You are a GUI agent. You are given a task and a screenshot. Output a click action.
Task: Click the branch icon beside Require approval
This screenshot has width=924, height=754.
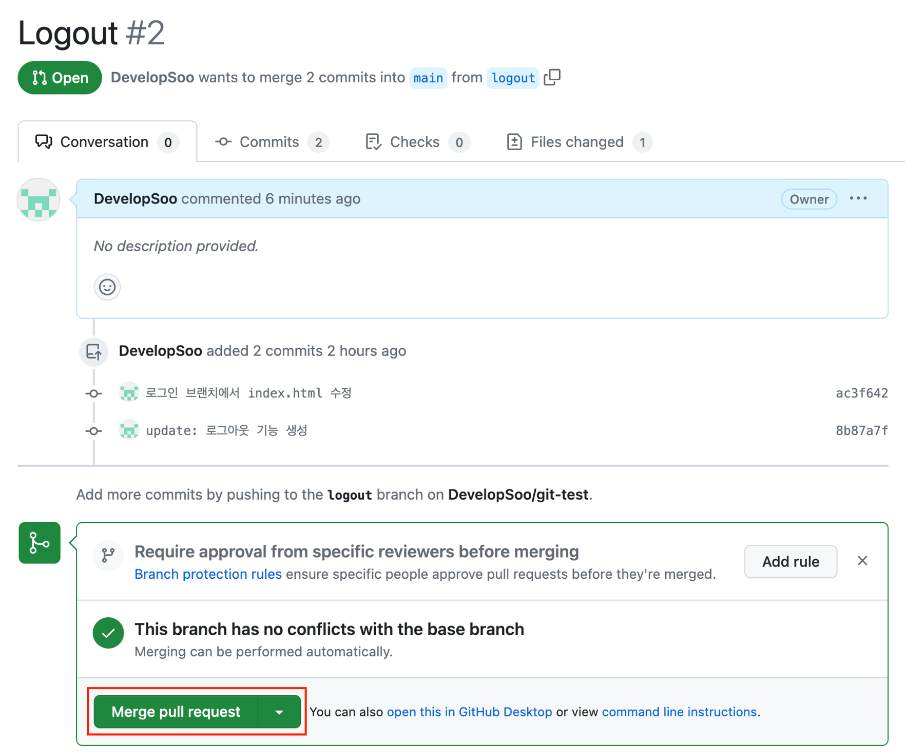coord(108,555)
